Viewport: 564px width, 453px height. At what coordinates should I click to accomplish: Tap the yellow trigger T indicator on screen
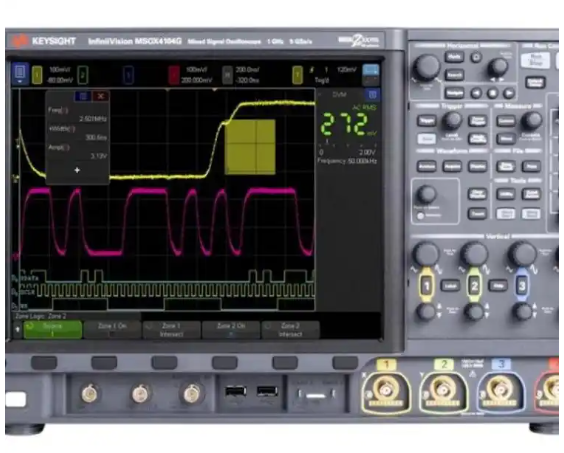(297, 75)
